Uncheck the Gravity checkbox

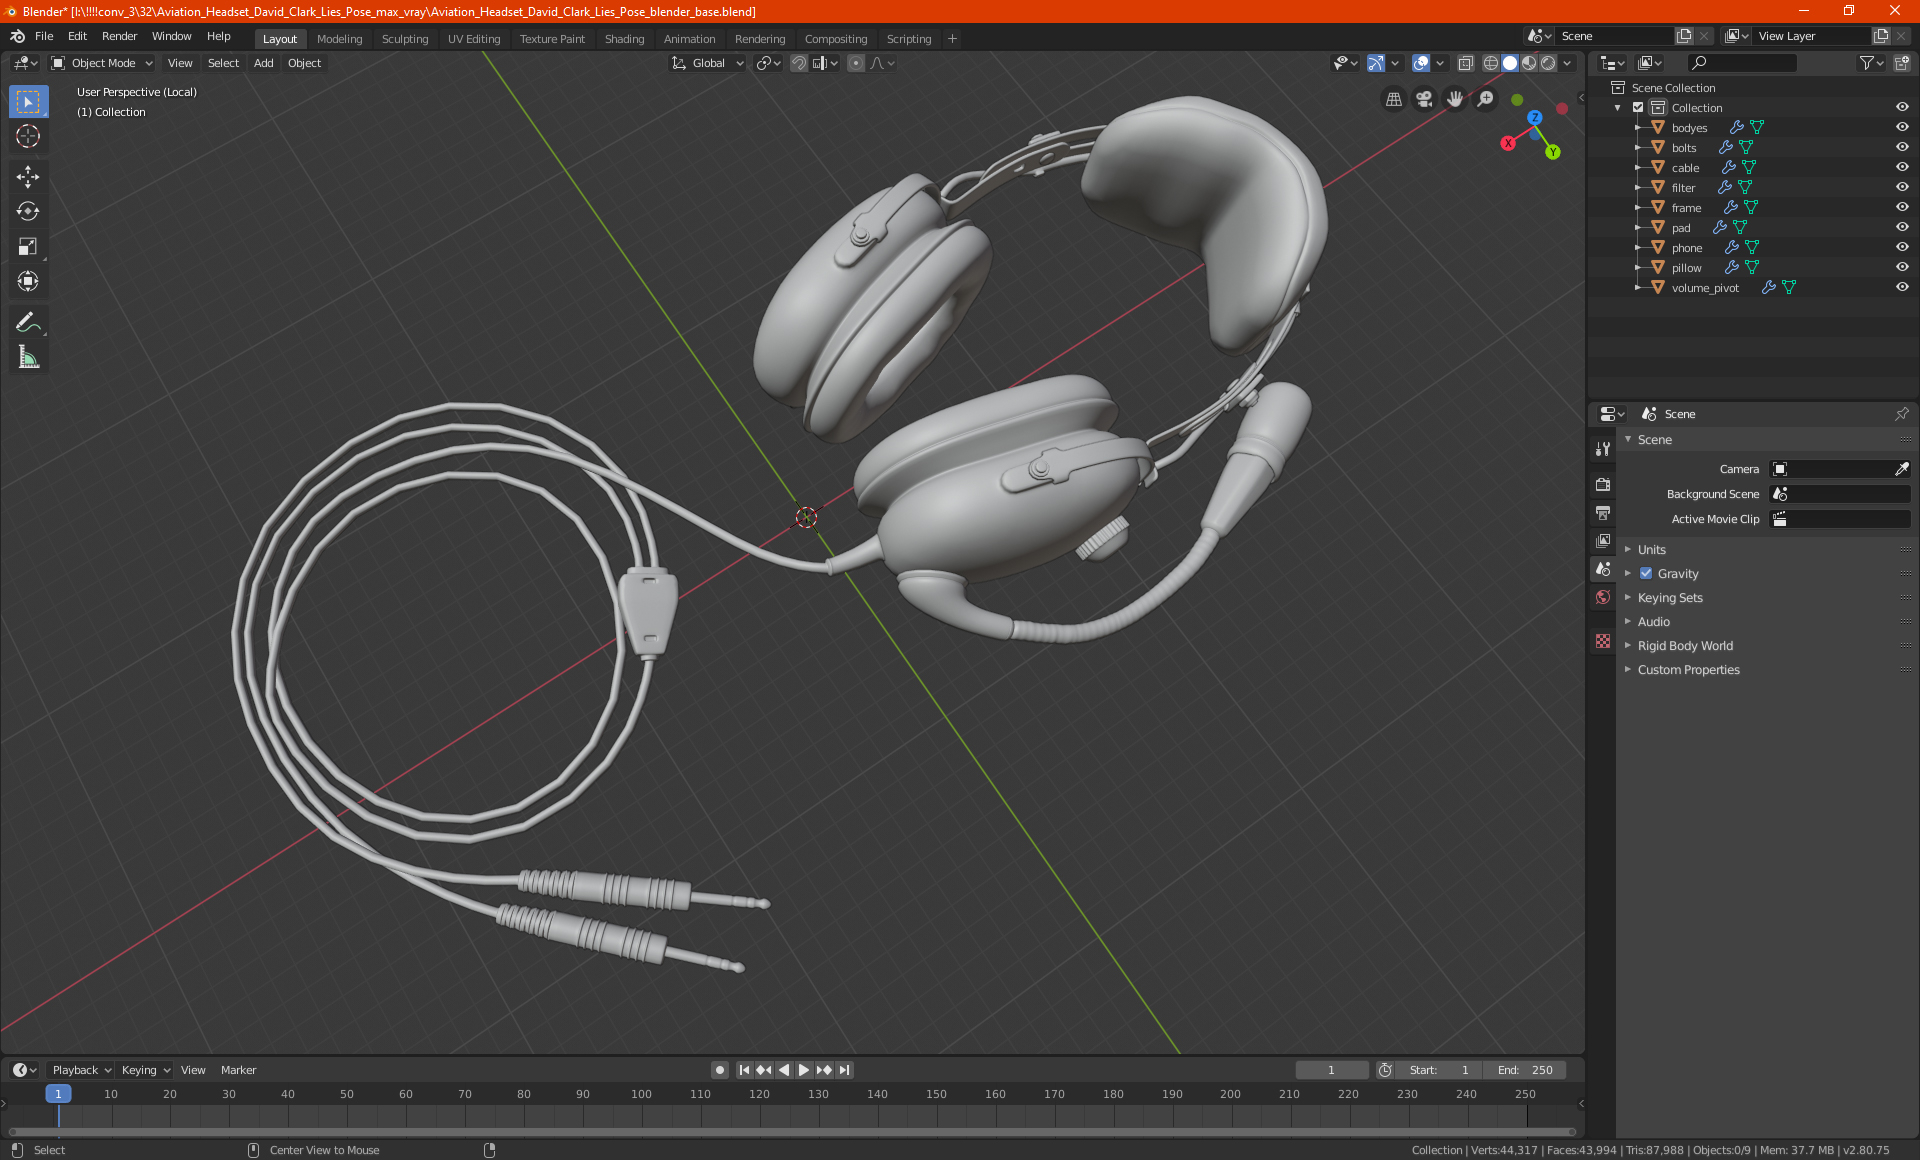point(1646,574)
